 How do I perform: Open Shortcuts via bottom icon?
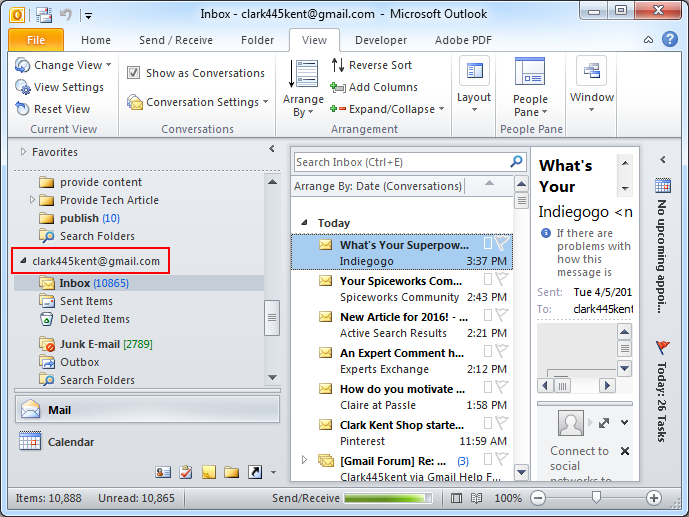255,472
